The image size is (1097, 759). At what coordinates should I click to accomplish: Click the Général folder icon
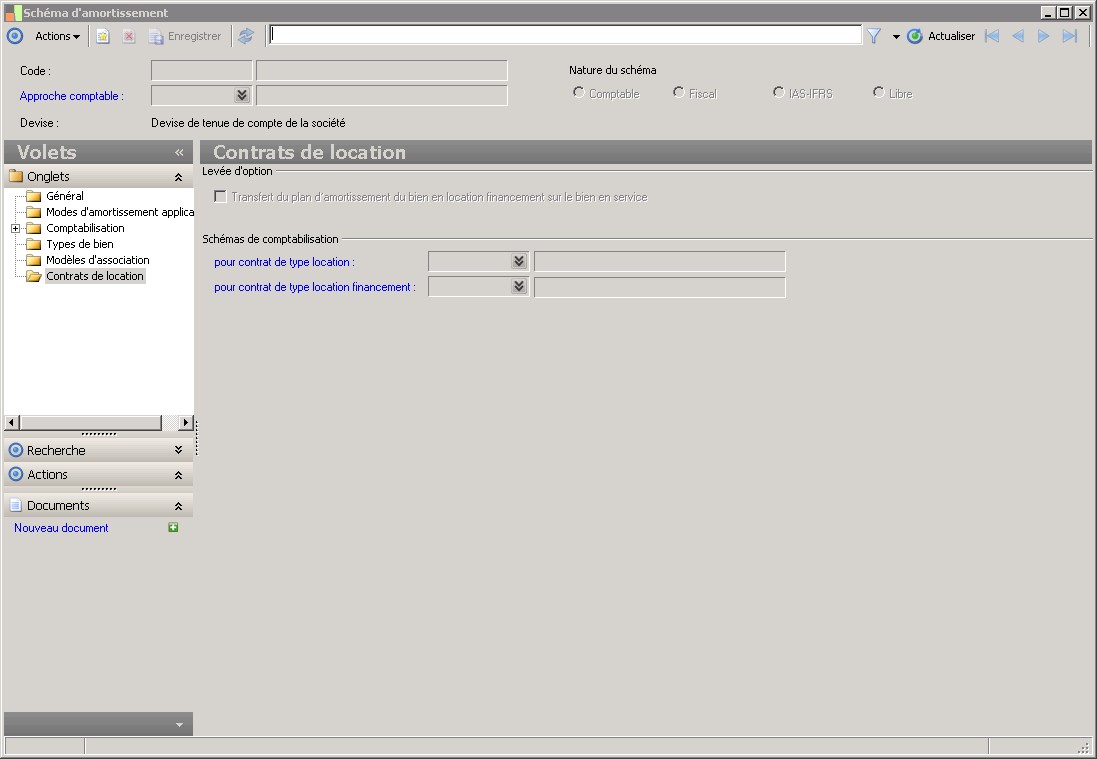pyautogui.click(x=34, y=197)
